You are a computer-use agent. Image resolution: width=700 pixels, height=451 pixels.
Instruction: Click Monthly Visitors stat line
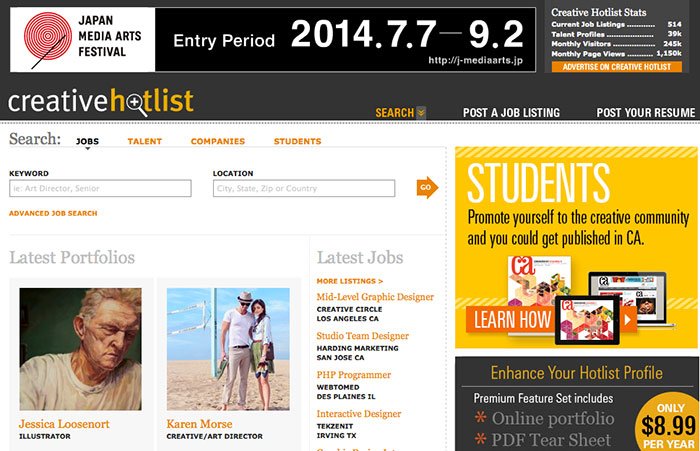click(616, 44)
